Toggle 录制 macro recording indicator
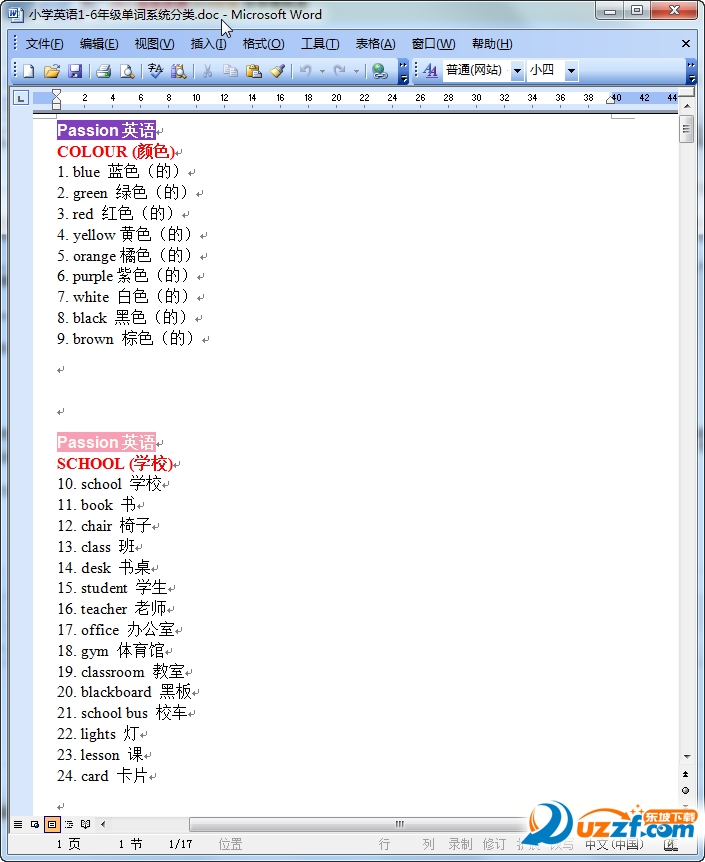This screenshot has width=705, height=862. (x=460, y=844)
